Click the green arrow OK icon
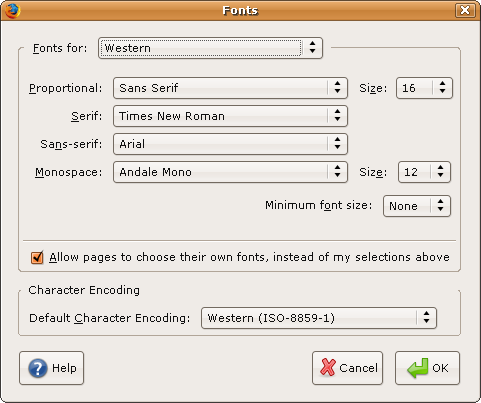The height and width of the screenshot is (403, 481). 418,368
